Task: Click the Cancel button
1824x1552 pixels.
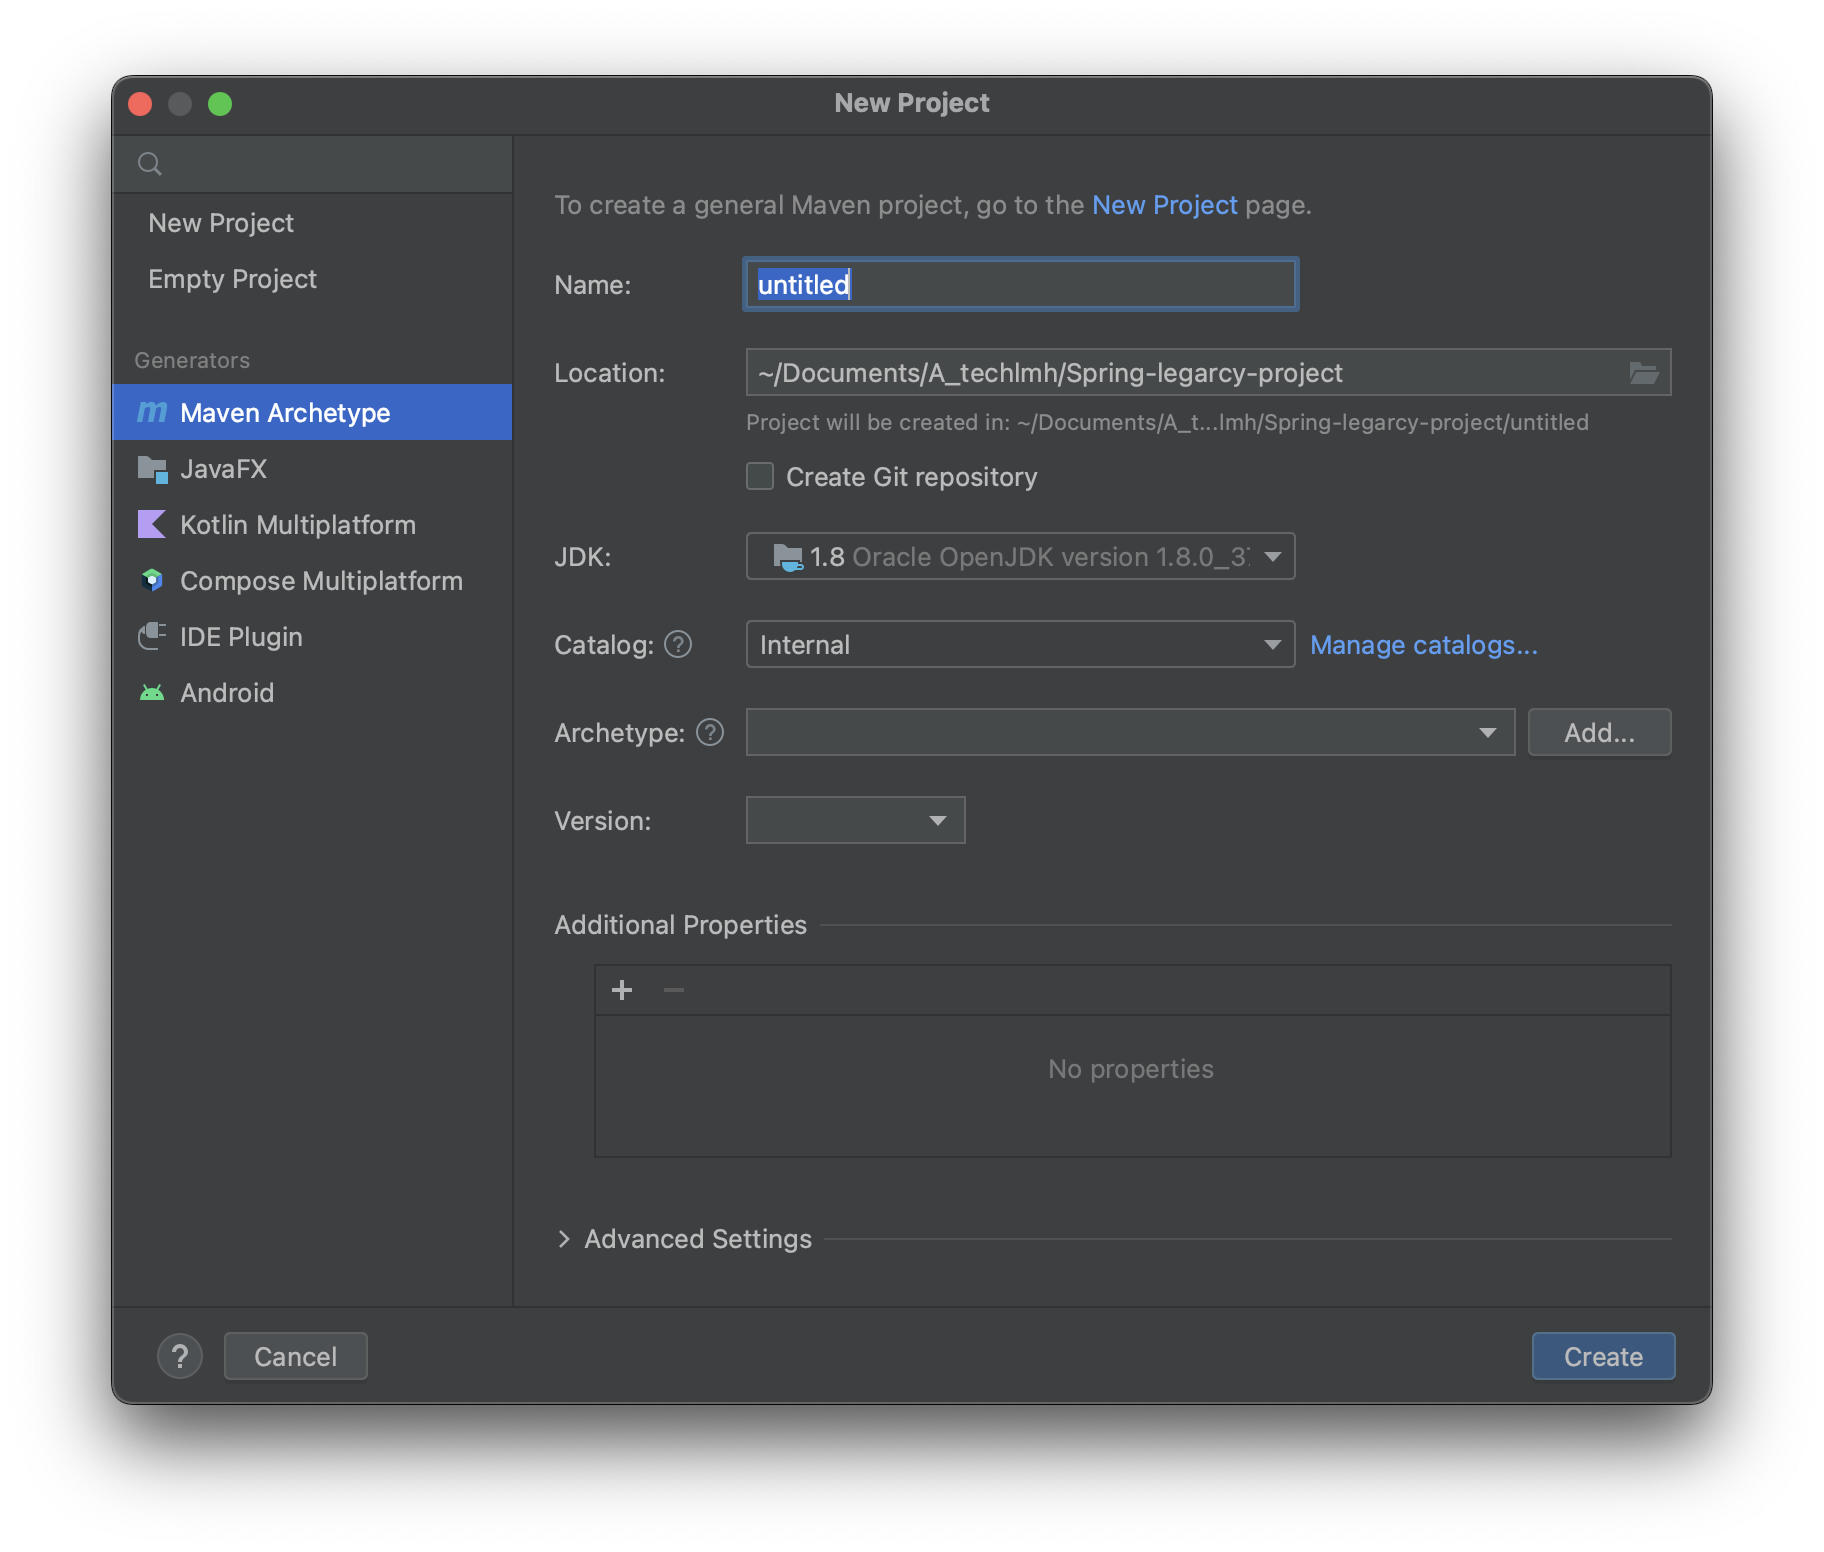Action: [x=296, y=1357]
